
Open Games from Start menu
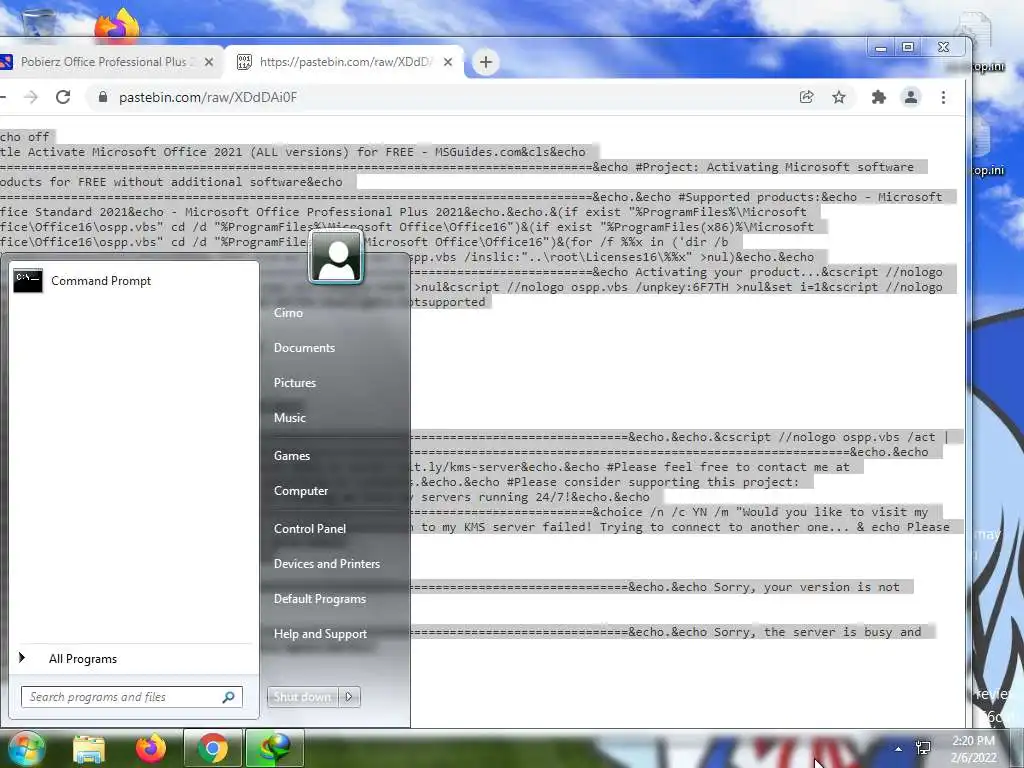291,456
